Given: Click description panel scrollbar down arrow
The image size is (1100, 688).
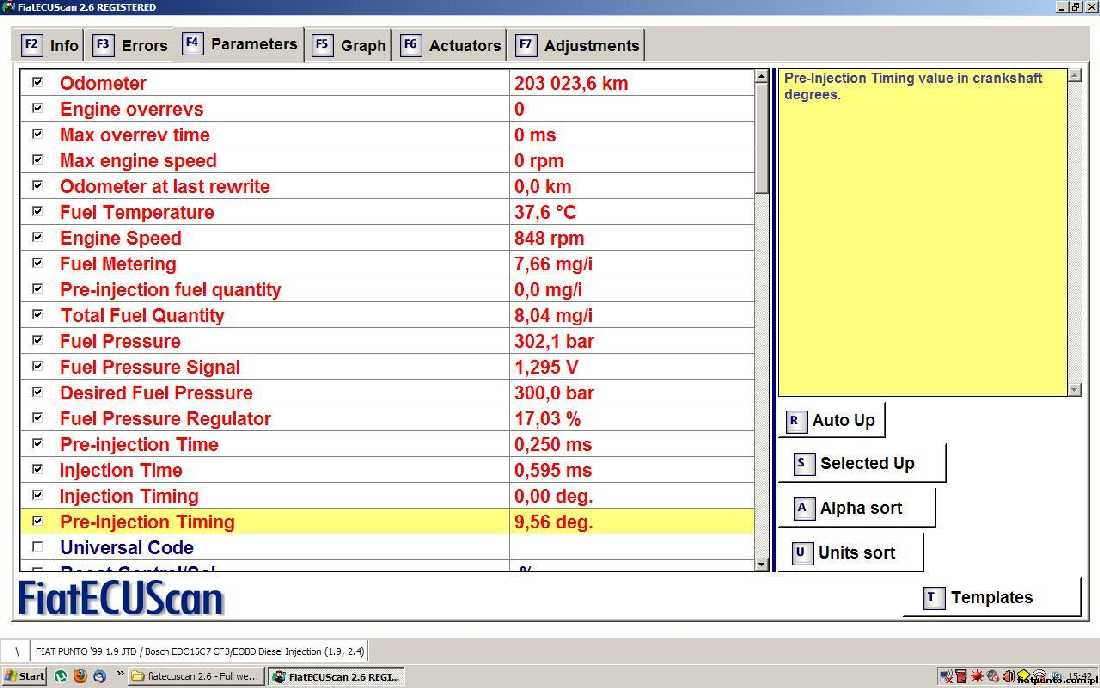Looking at the screenshot, I should tap(1075, 389).
